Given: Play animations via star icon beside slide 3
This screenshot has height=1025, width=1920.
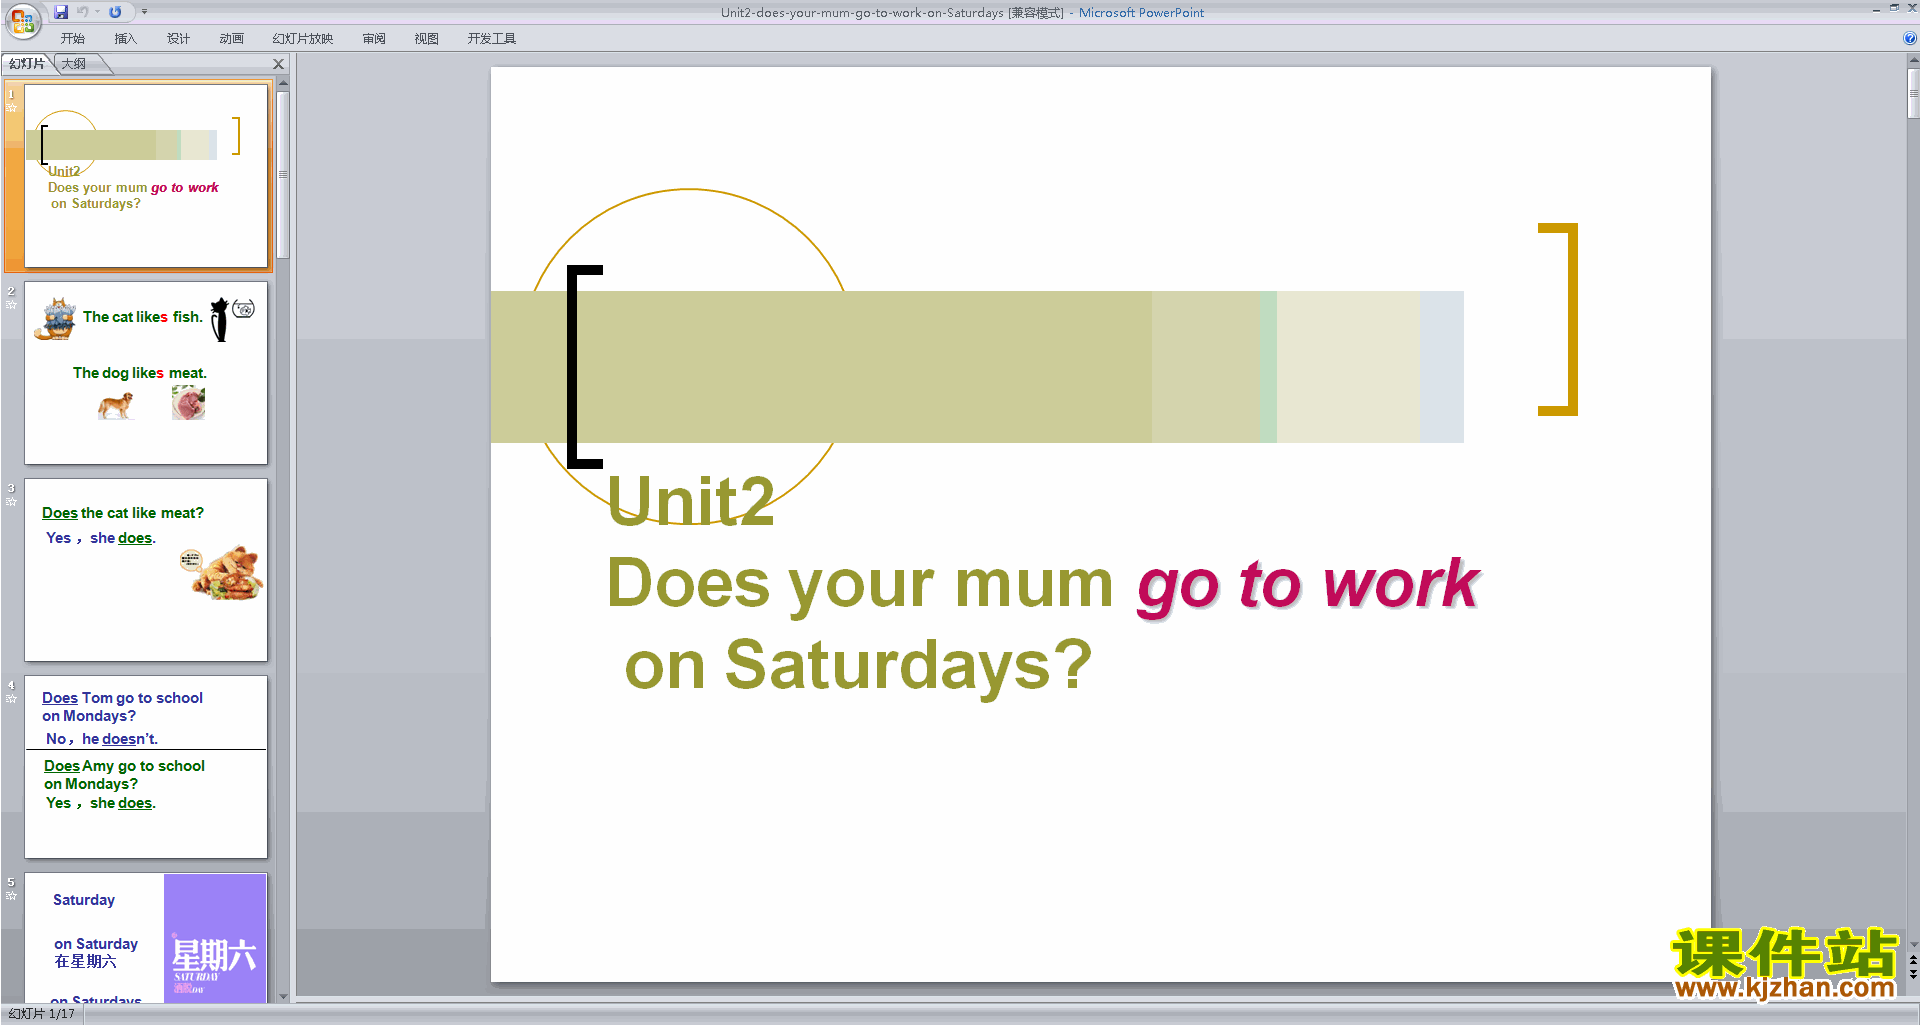Looking at the screenshot, I should [x=12, y=502].
